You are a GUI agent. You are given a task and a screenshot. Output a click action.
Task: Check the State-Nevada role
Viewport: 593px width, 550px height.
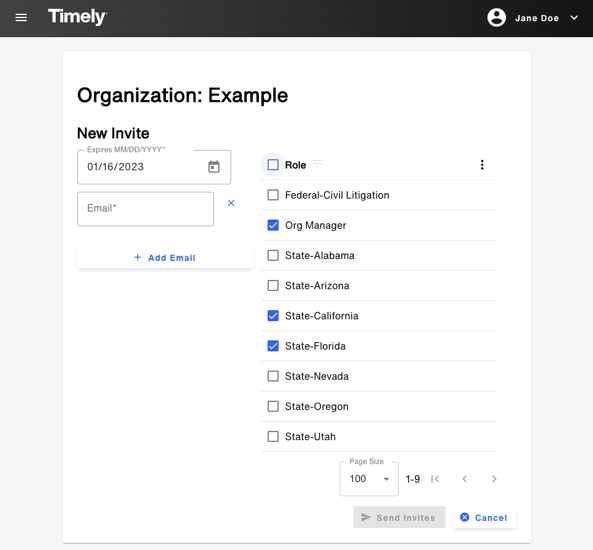273,376
